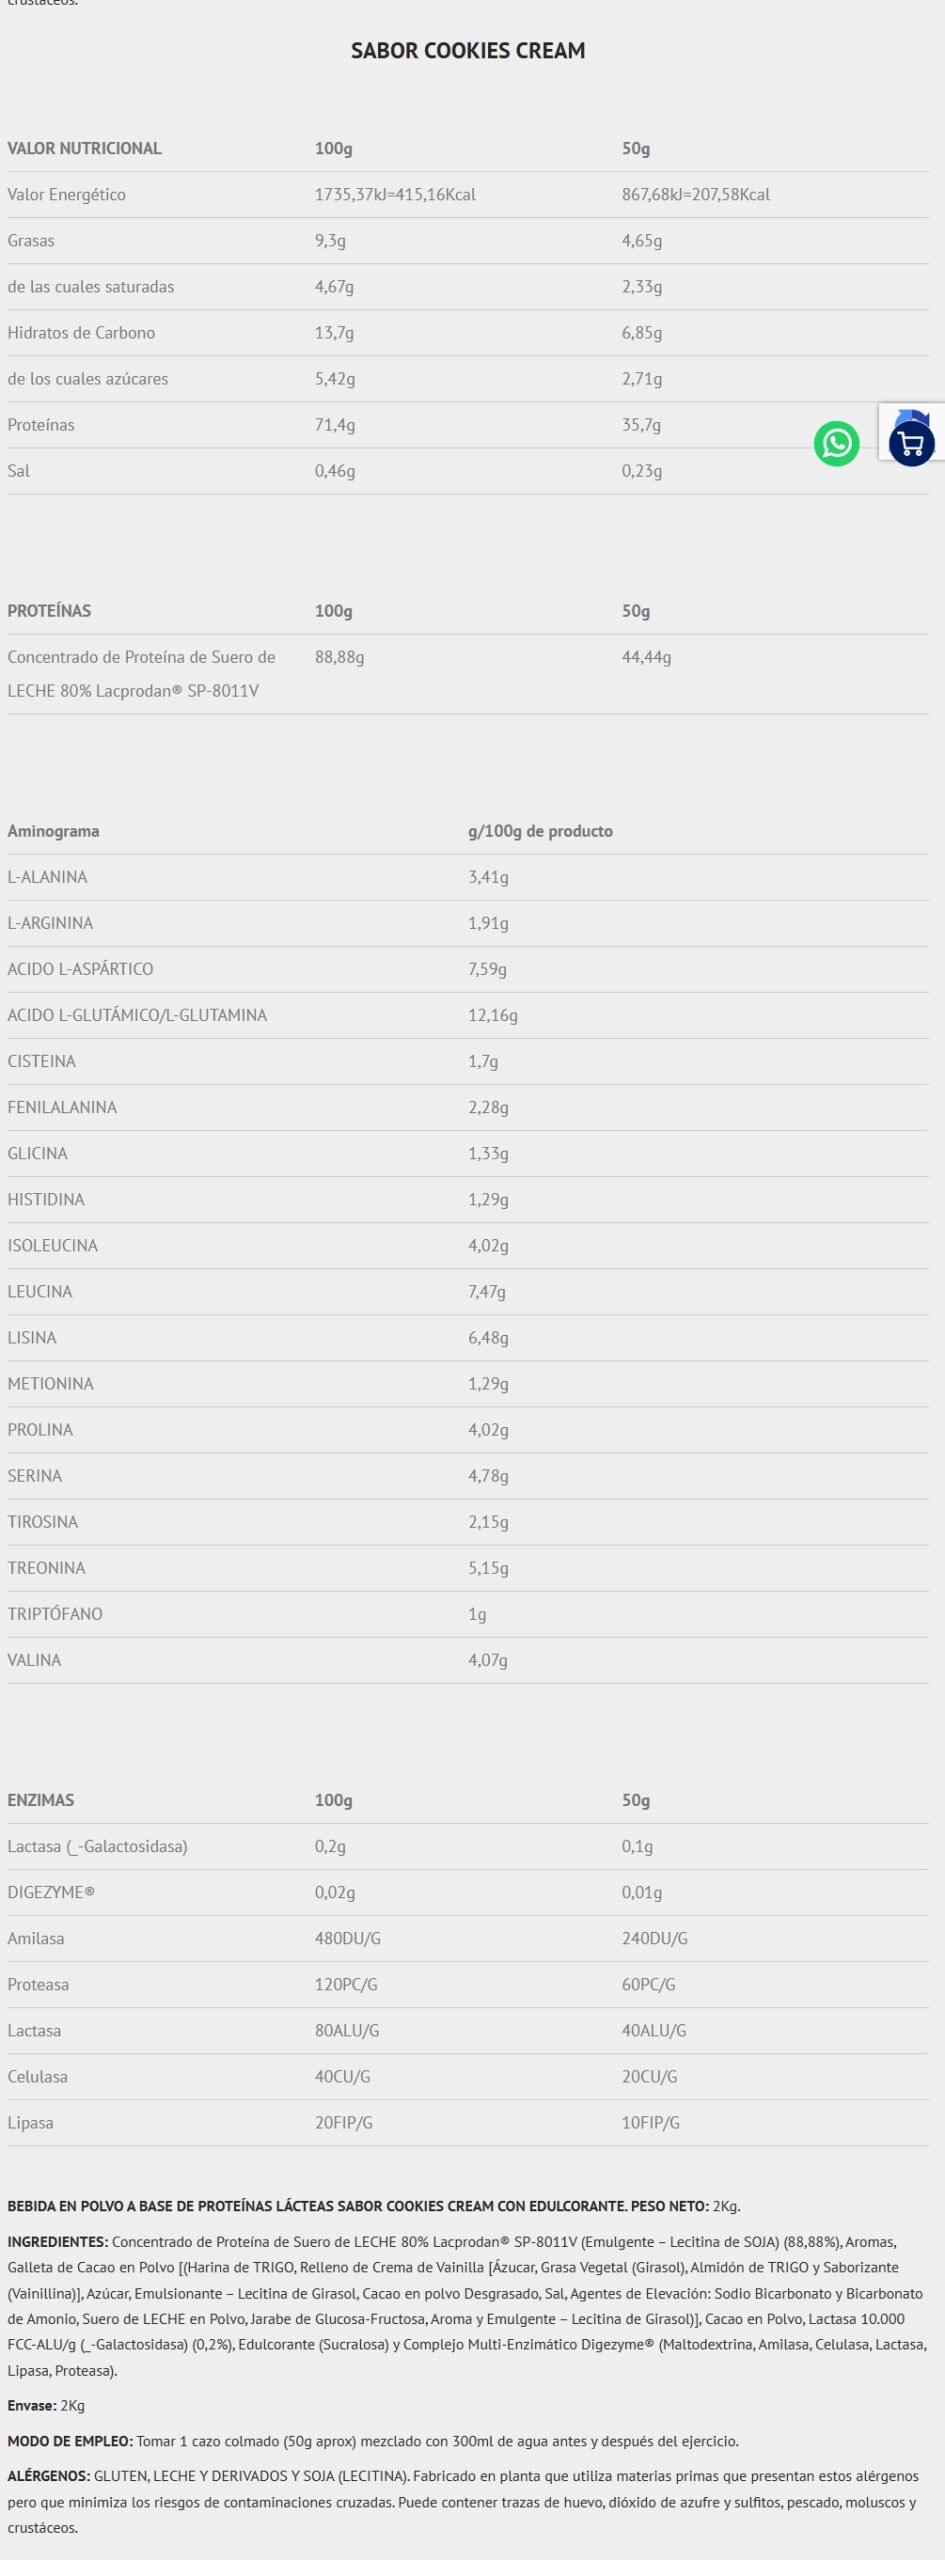Select the g/100g de producto column header
Screen dimensions: 945x2560
(540, 831)
